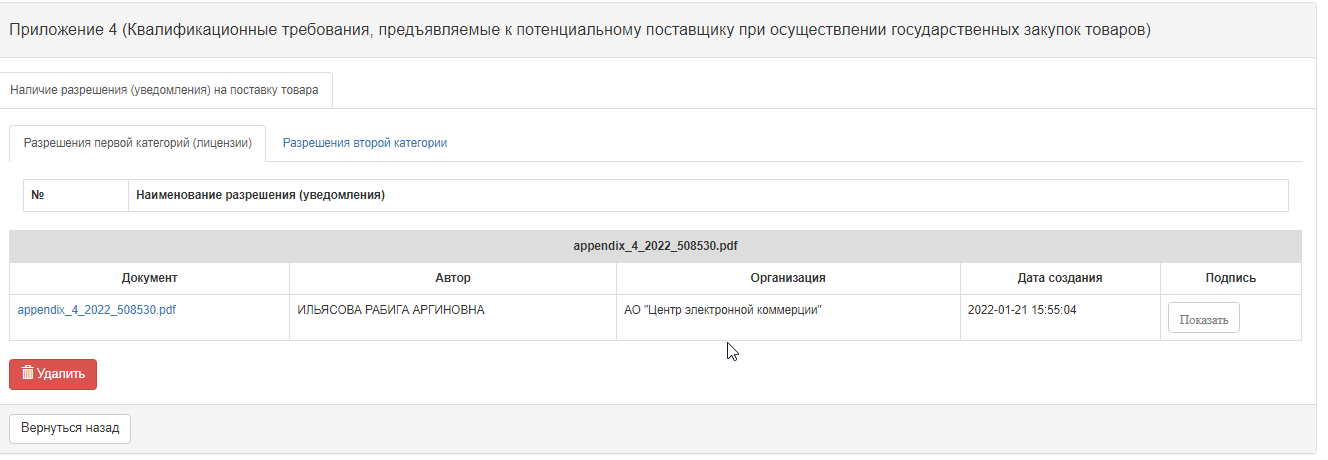Switch to Разрешения первой категорий (лицензии) tab
The image size is (1328, 460).
[137, 143]
